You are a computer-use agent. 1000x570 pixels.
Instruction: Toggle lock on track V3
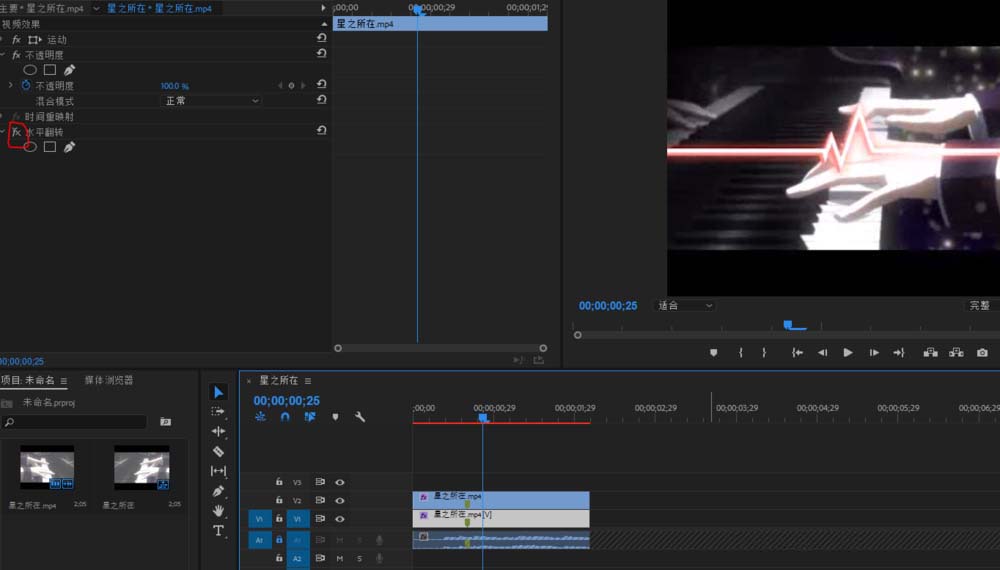(x=279, y=482)
